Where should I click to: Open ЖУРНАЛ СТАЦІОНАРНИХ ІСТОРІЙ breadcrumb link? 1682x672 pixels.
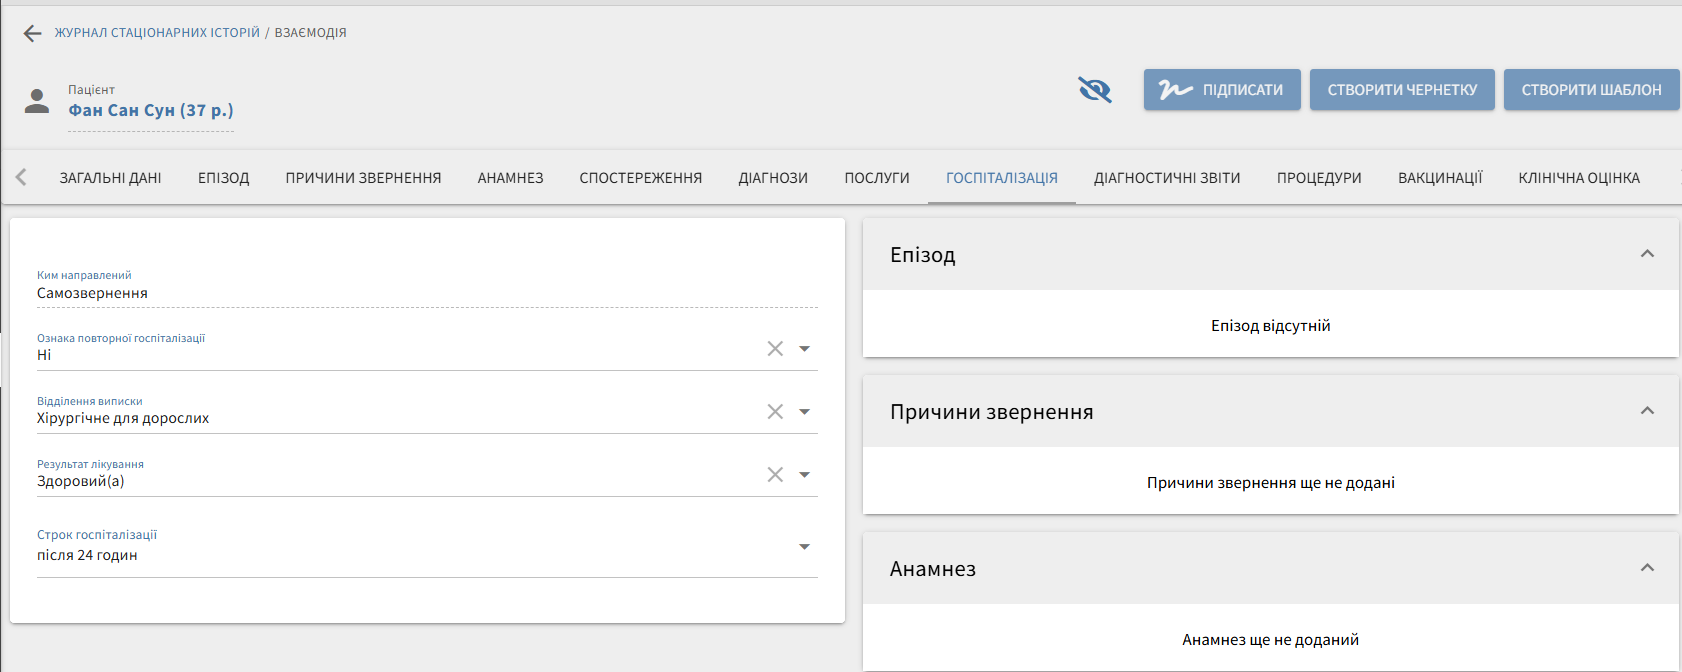tap(157, 33)
